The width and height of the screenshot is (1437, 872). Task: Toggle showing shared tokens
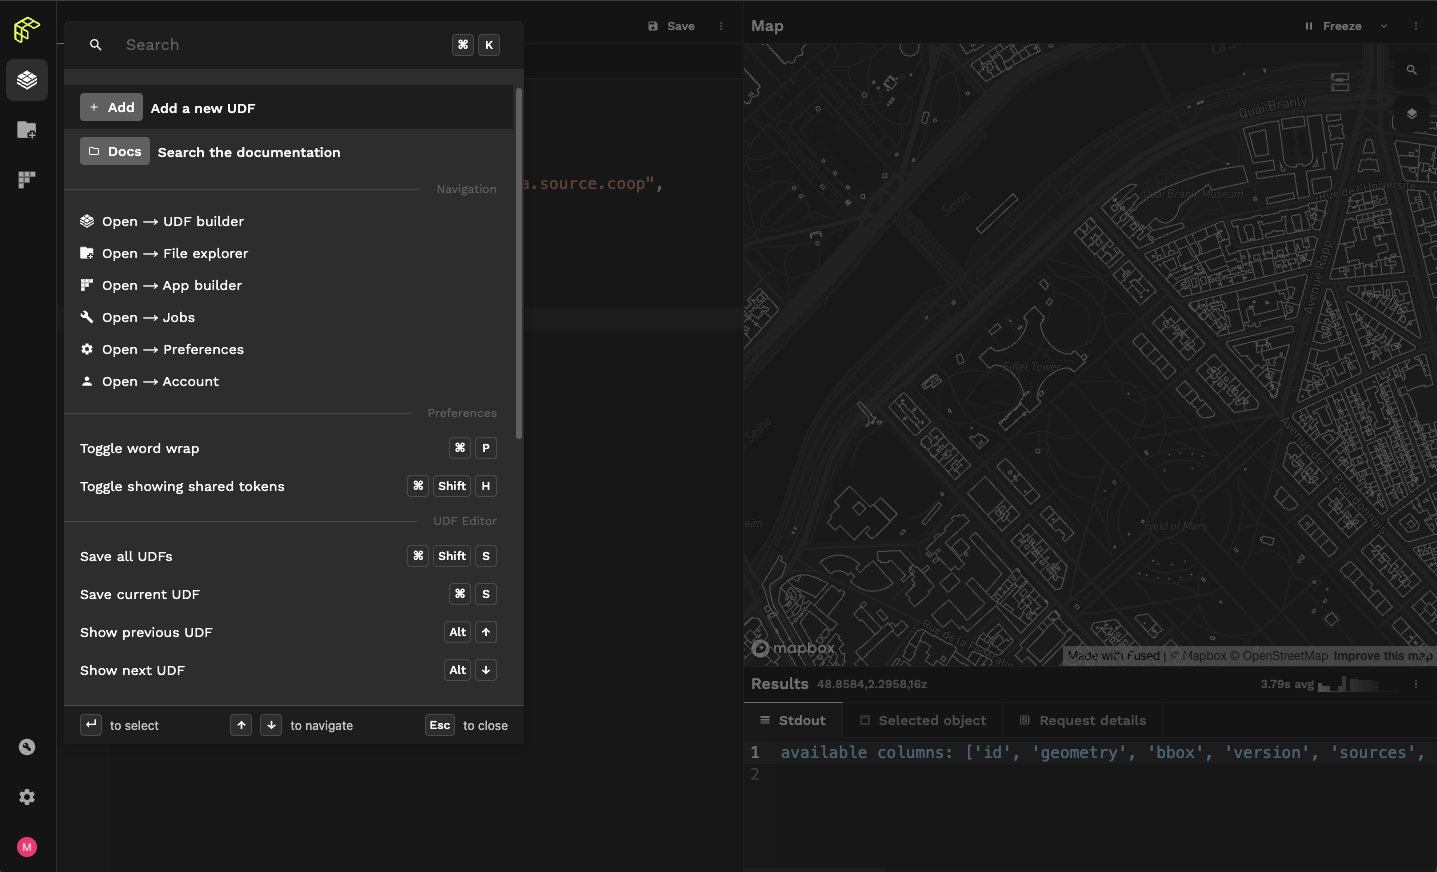(x=288, y=486)
